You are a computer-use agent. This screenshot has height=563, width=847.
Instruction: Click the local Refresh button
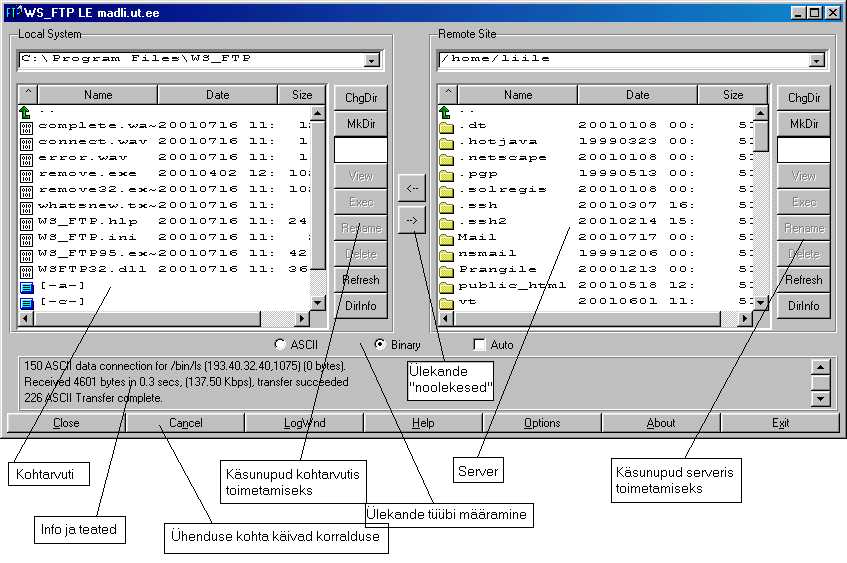tap(361, 280)
